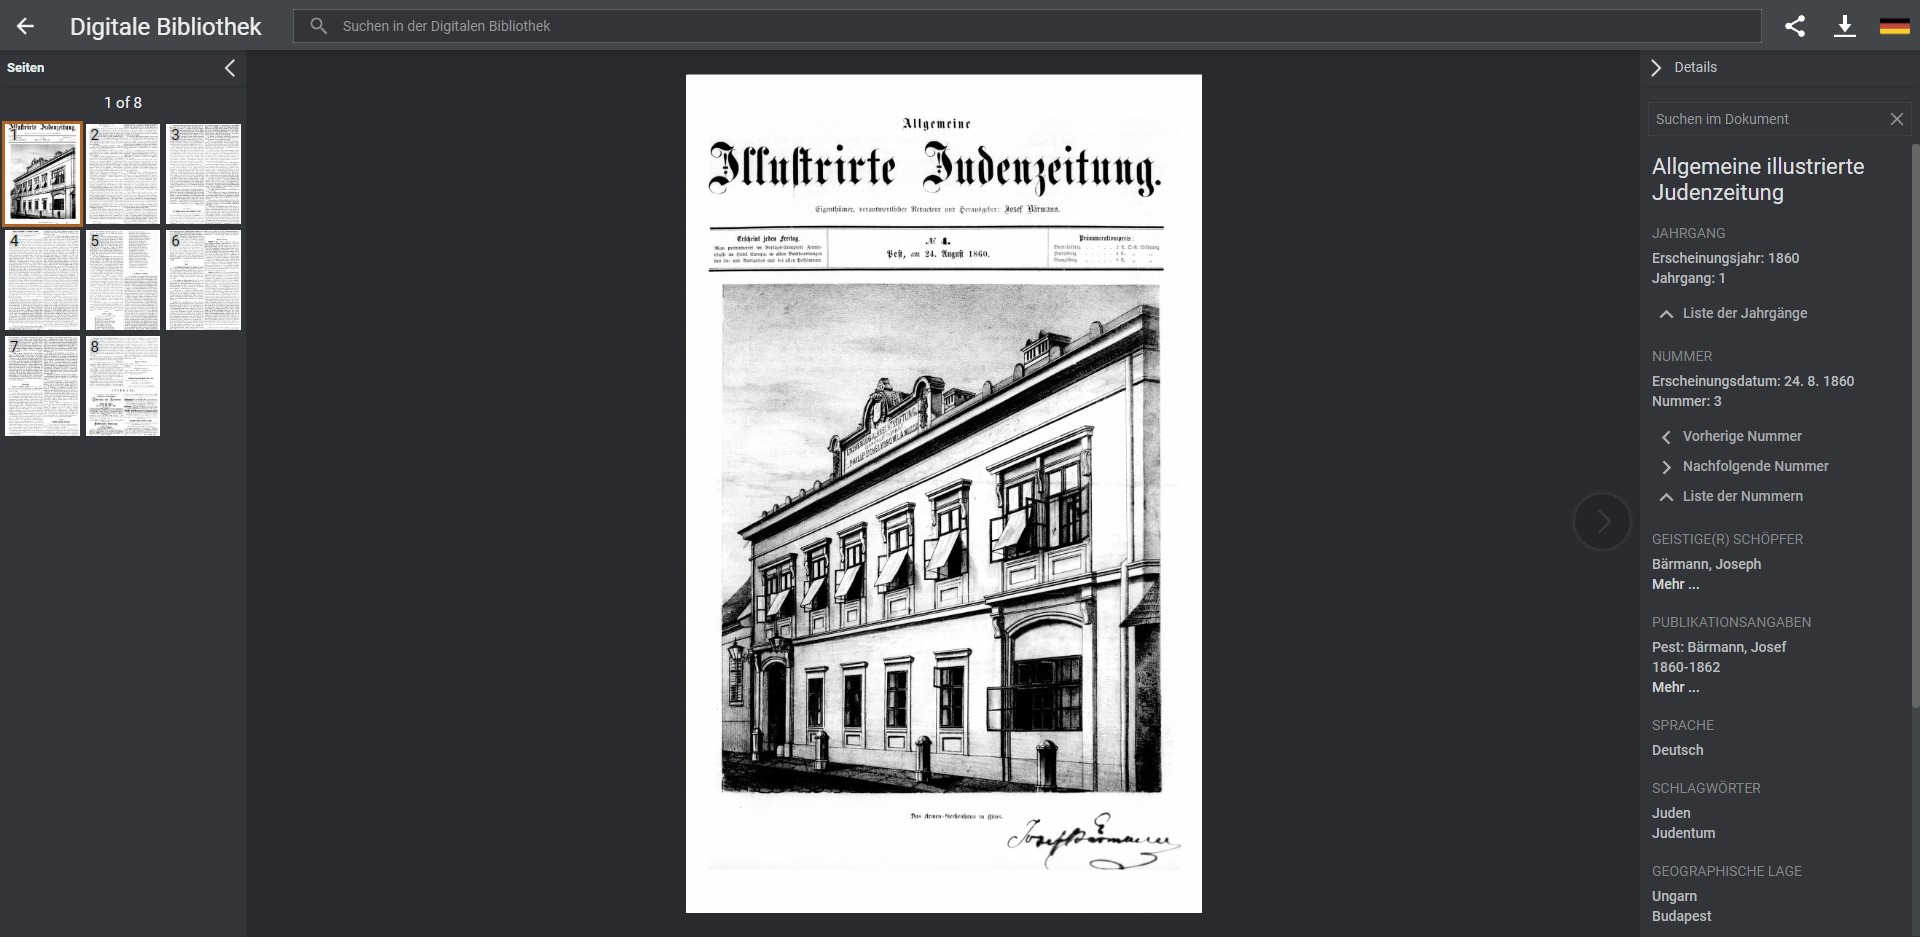Click the search magnifier icon

point(318,26)
